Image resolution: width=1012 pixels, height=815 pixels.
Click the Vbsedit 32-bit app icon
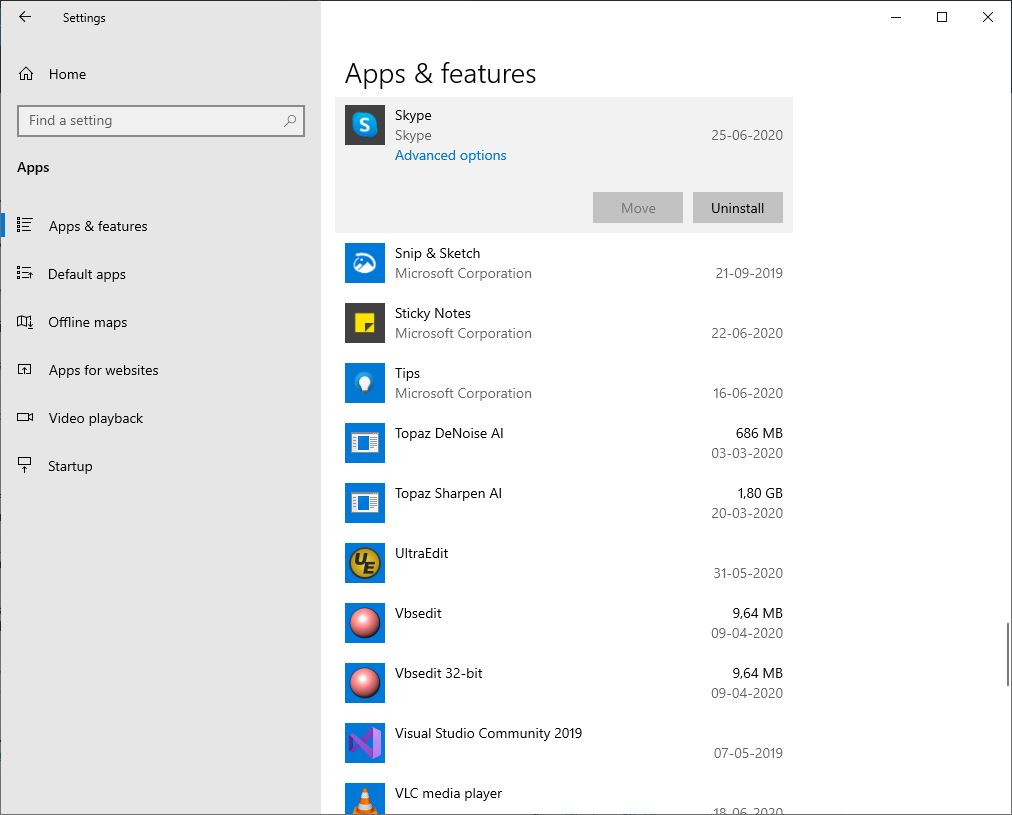(365, 683)
